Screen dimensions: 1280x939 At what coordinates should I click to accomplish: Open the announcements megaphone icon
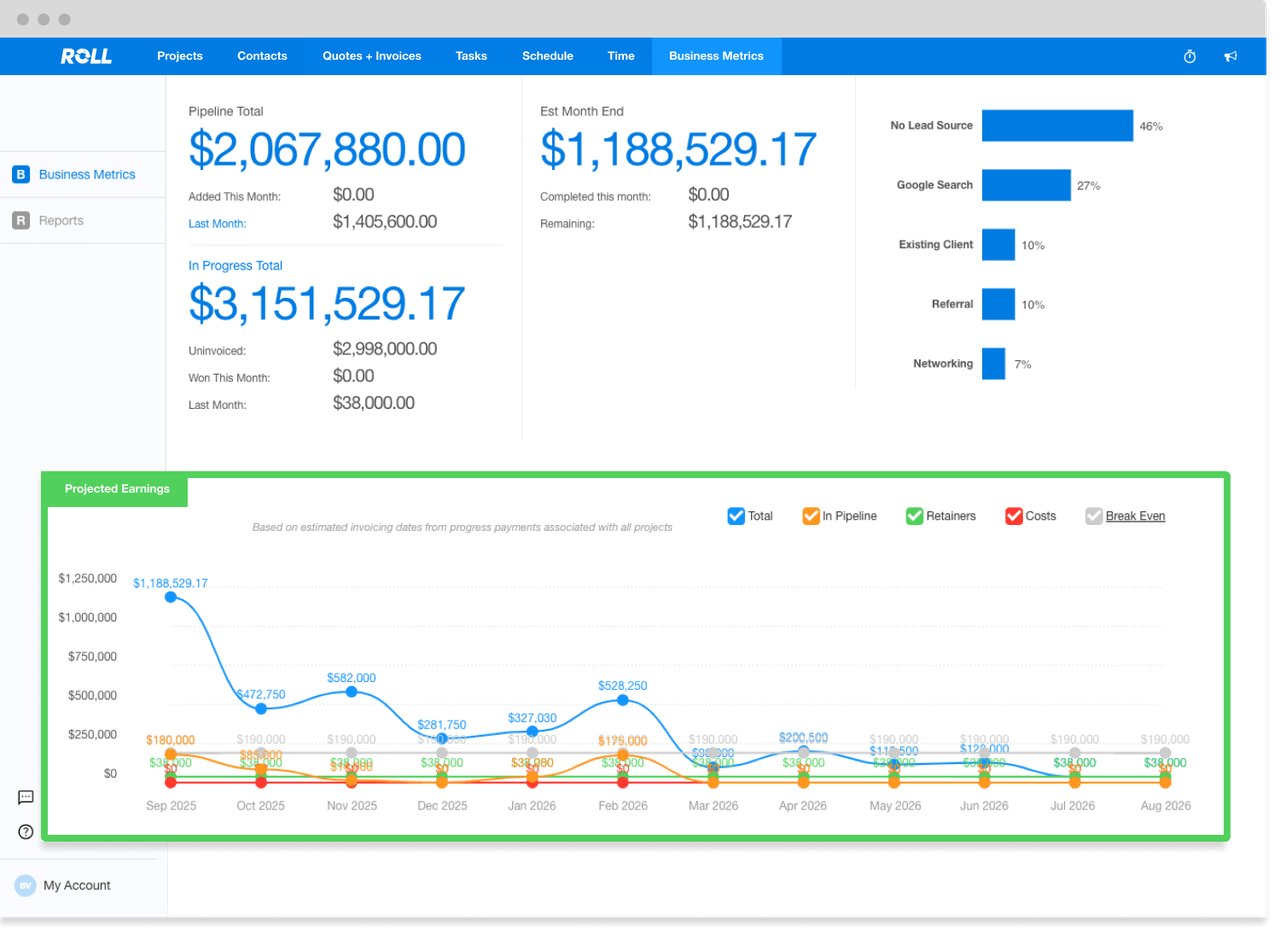point(1231,57)
